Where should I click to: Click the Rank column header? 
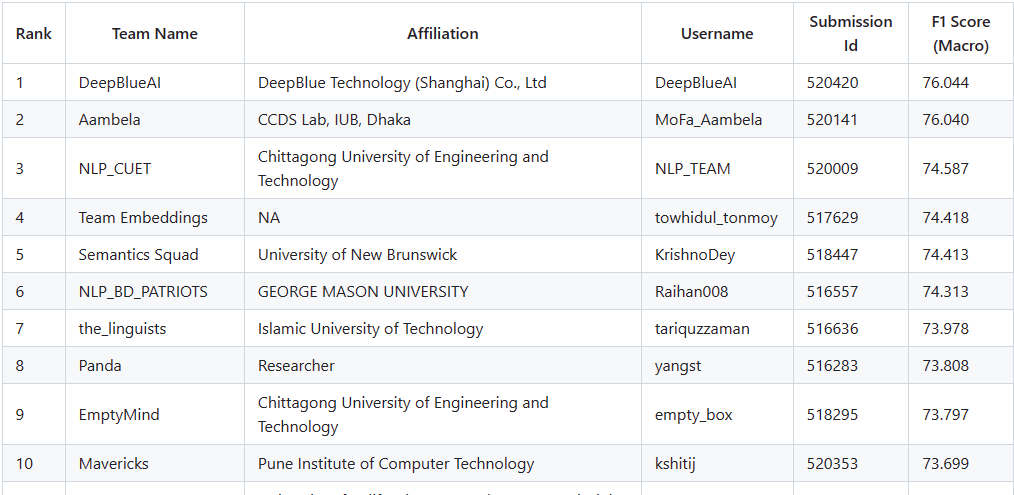34,34
